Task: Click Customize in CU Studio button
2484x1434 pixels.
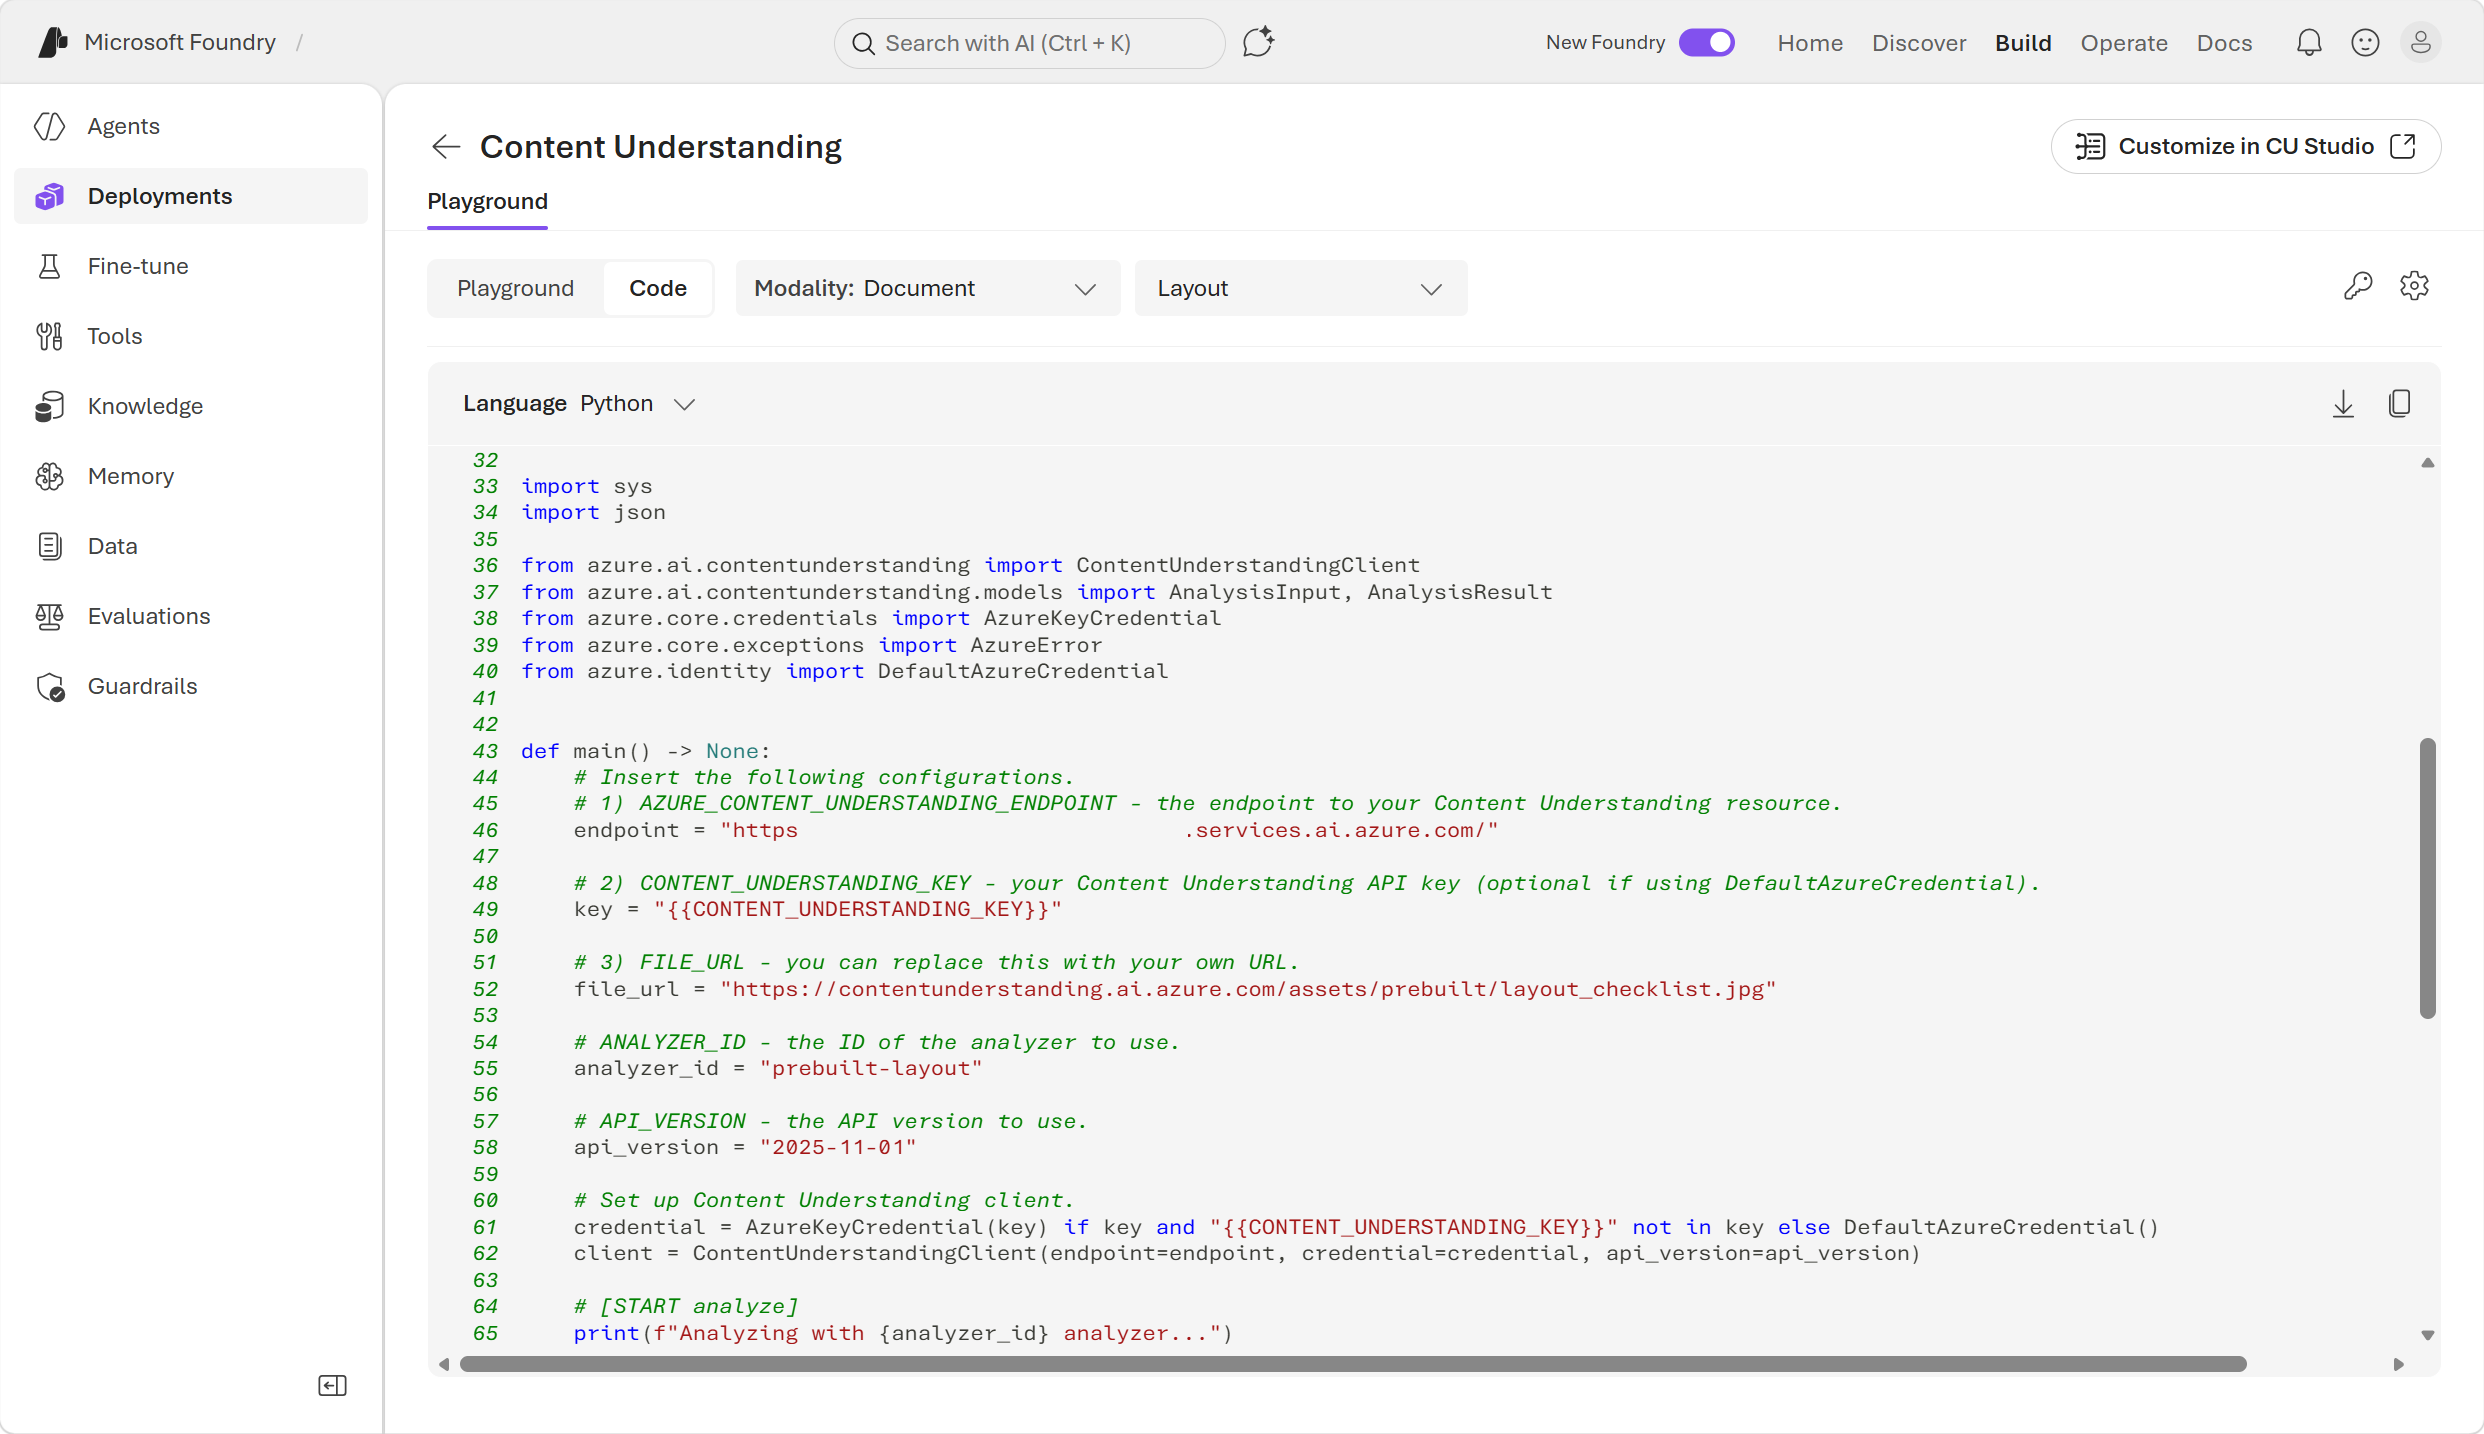Action: [2246, 147]
